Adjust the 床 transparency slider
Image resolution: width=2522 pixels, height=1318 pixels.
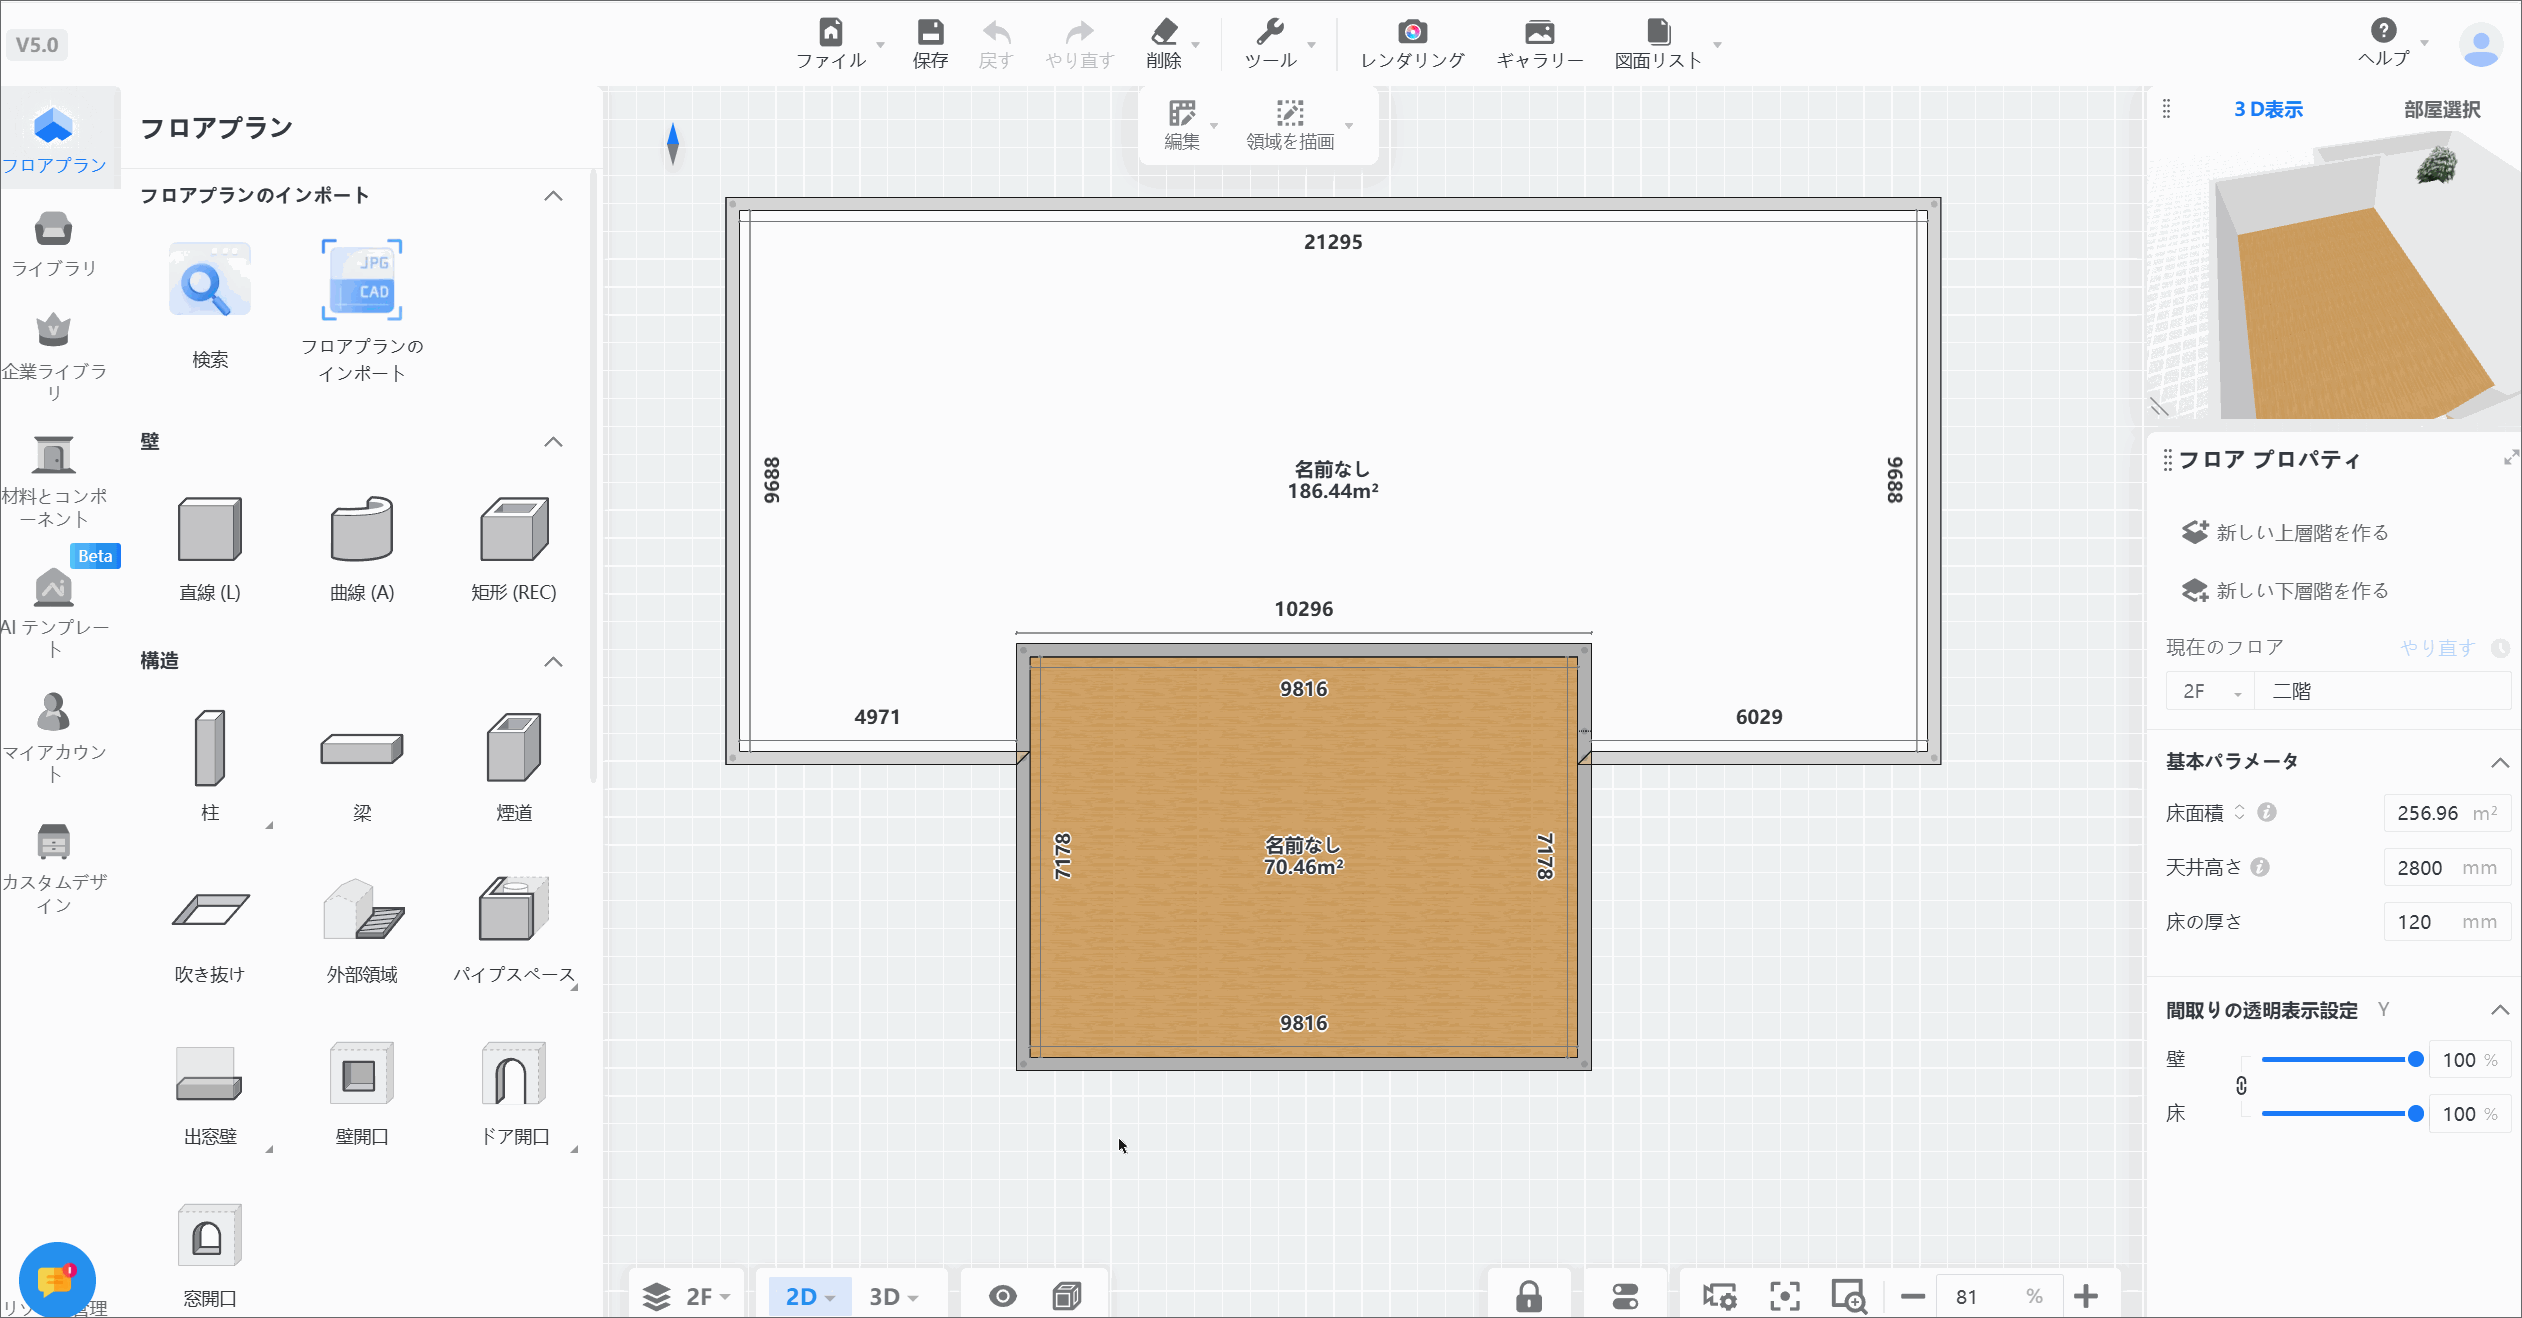coord(2339,1113)
